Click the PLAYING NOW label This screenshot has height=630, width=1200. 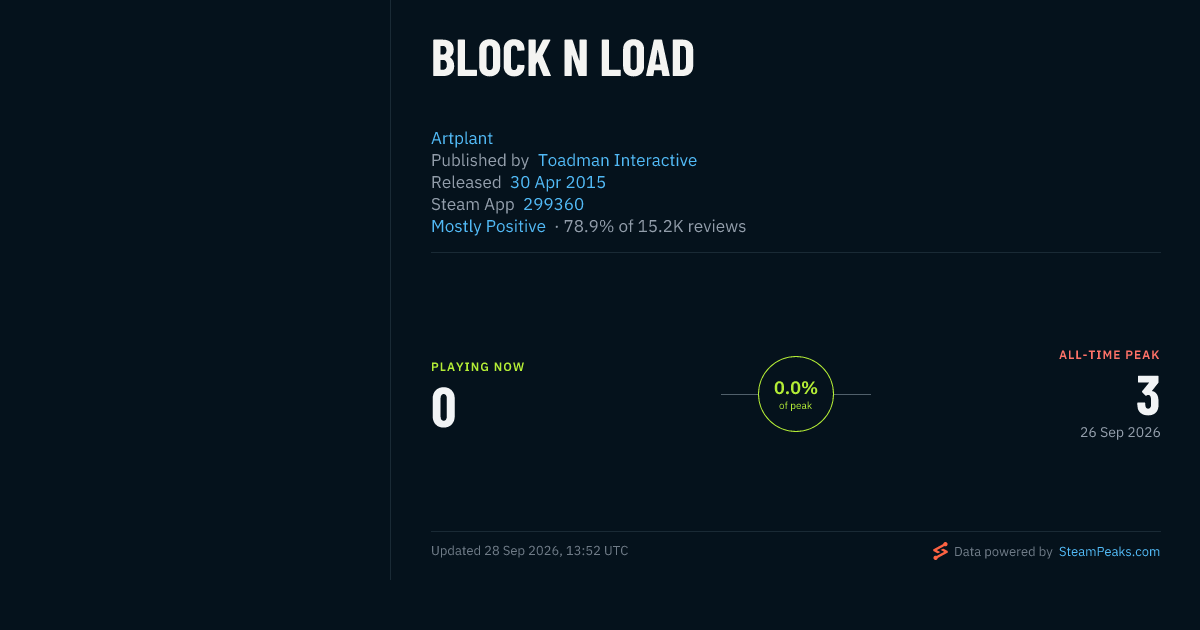click(x=478, y=367)
